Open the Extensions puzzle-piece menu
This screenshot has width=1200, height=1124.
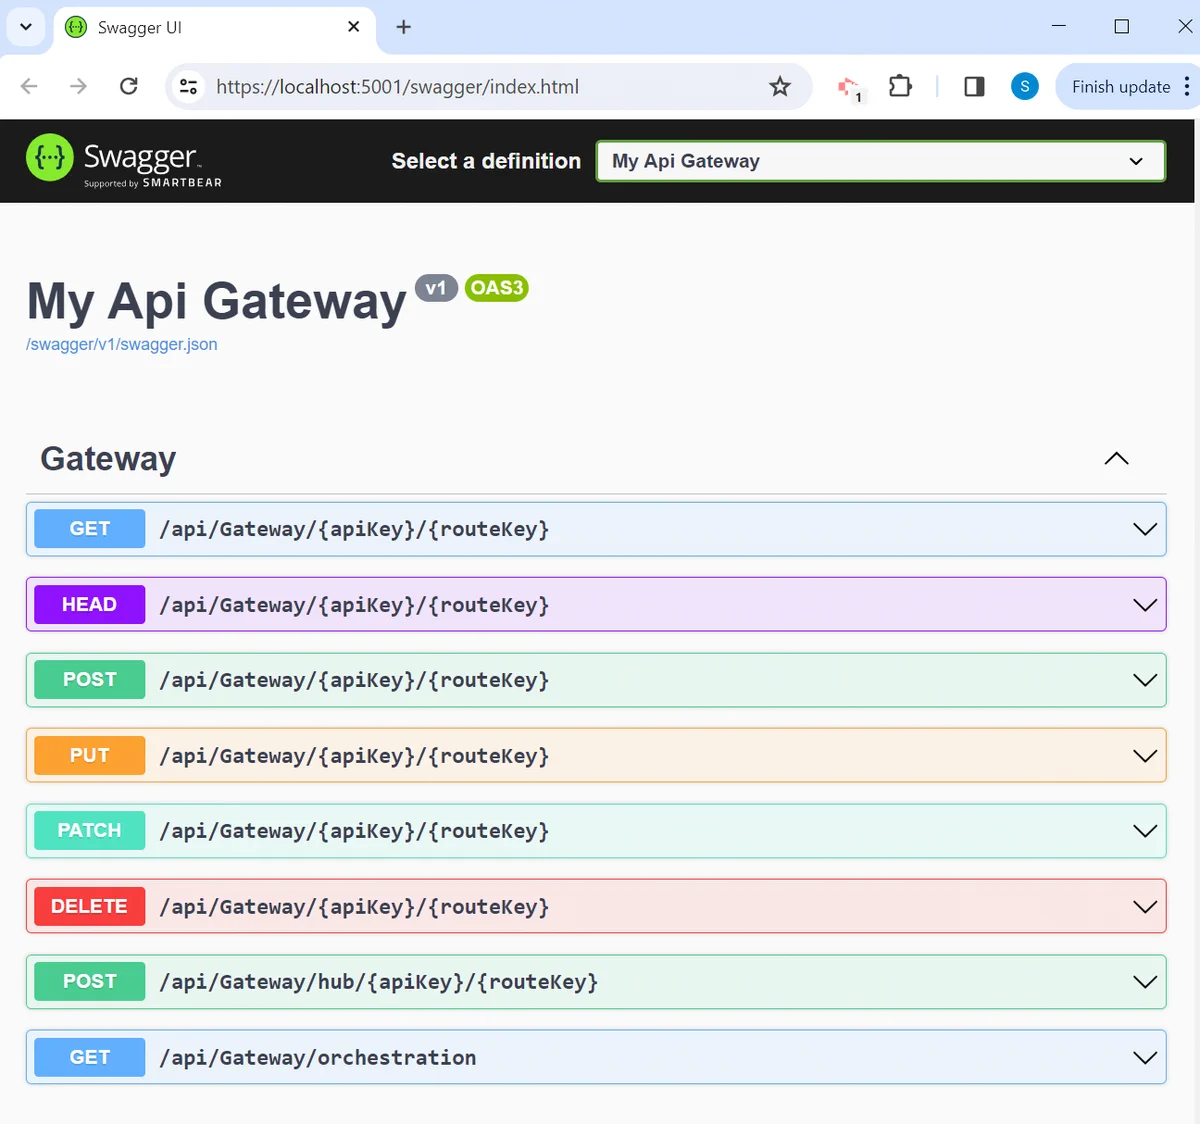[900, 86]
